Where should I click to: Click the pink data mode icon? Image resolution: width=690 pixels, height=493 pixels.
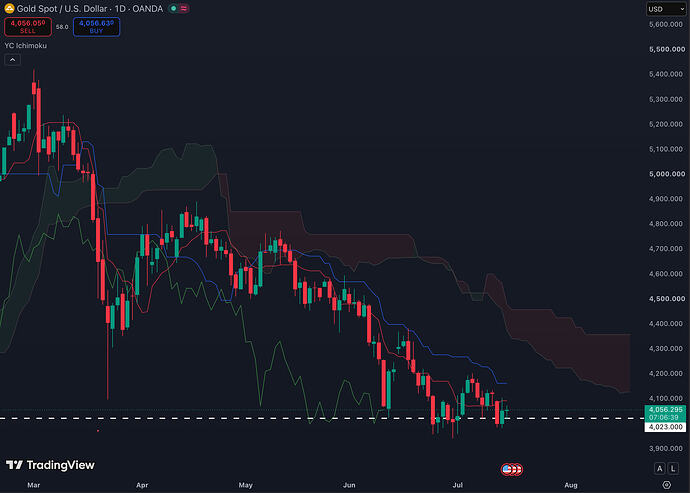[184, 8]
